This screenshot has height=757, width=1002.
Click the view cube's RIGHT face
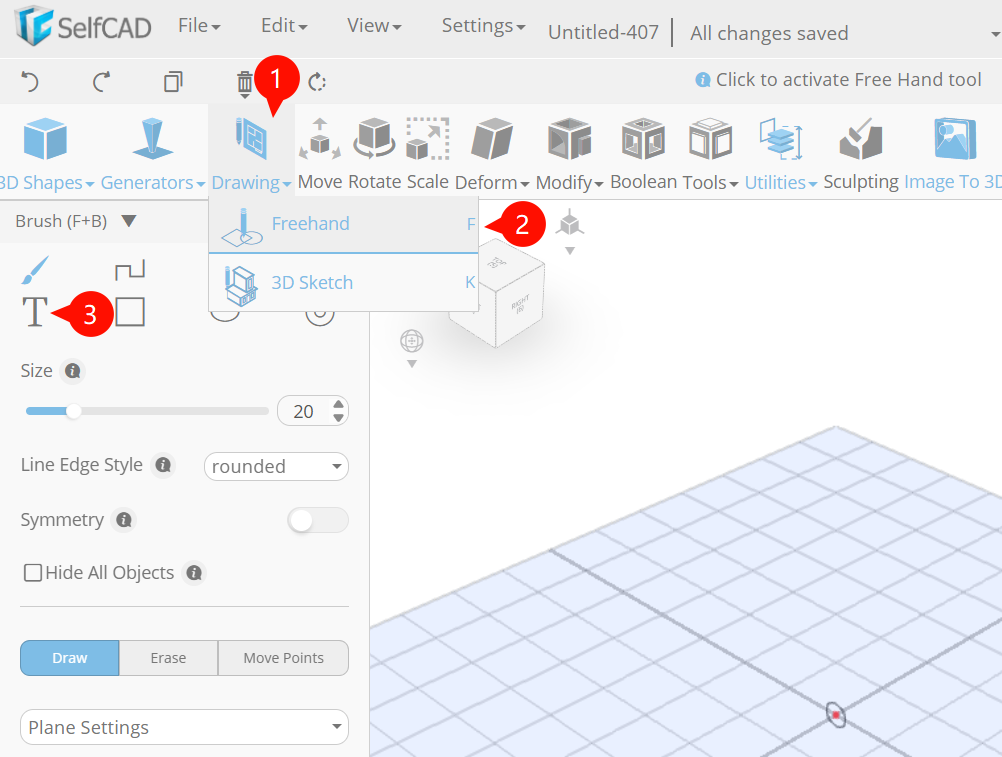coord(520,304)
